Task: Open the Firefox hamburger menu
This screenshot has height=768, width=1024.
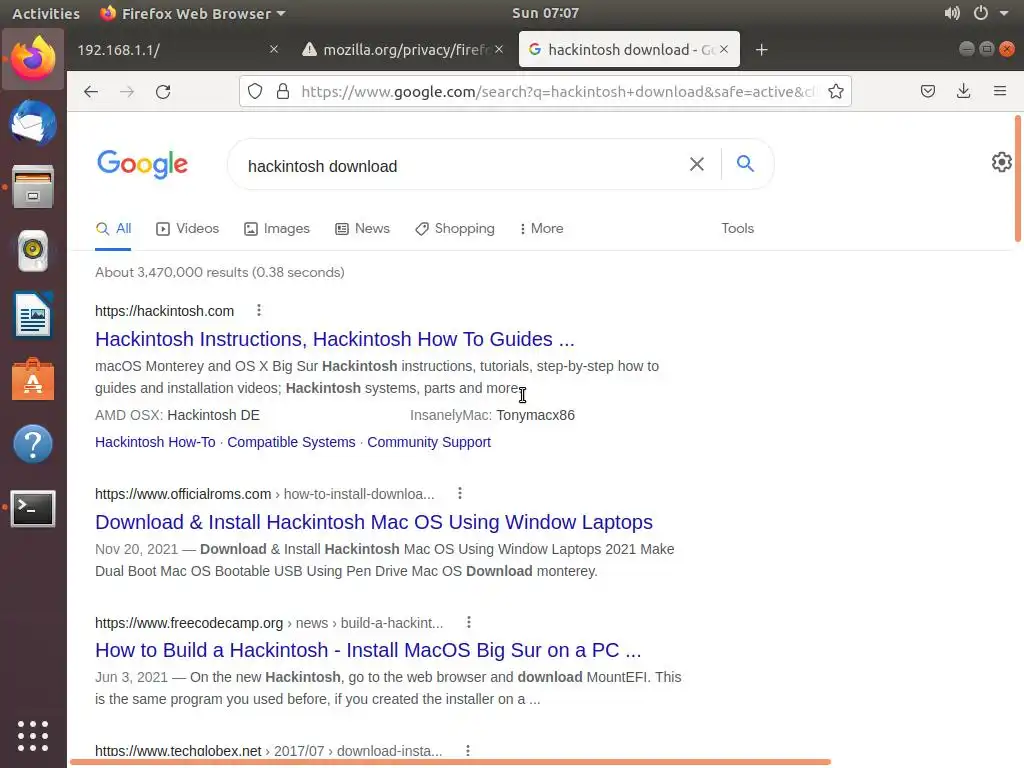Action: (x=1000, y=91)
